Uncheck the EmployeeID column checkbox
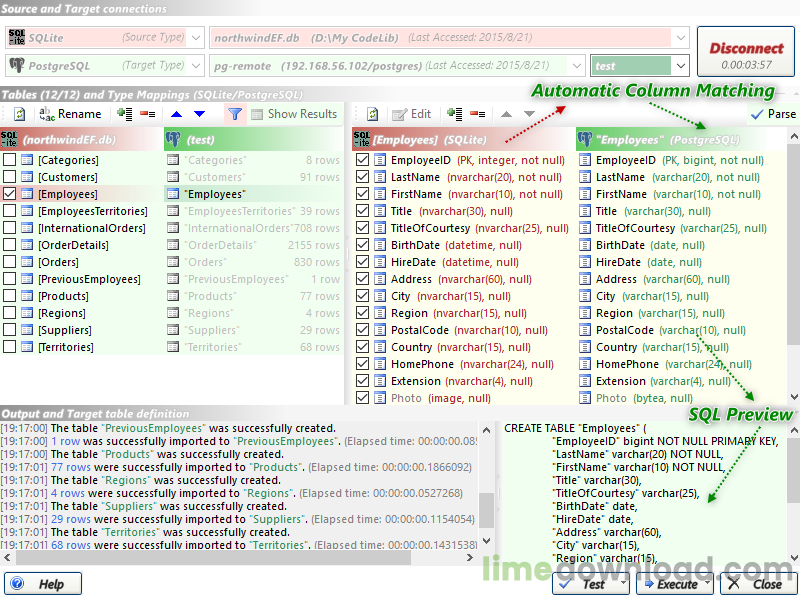Screen dimensions: 800x600 click(362, 160)
